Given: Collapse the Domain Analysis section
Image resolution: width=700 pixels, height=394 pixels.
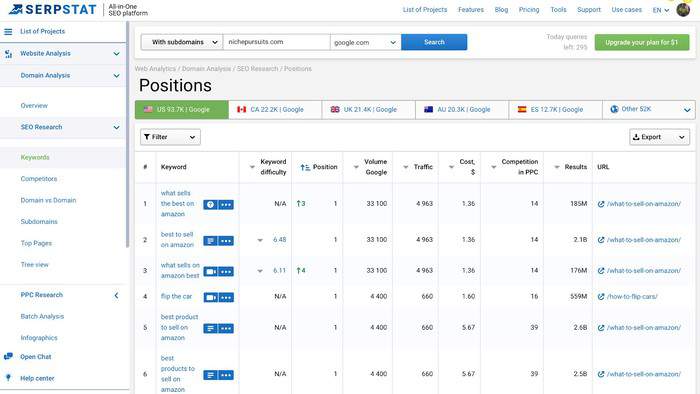Looking at the screenshot, I should 117,76.
